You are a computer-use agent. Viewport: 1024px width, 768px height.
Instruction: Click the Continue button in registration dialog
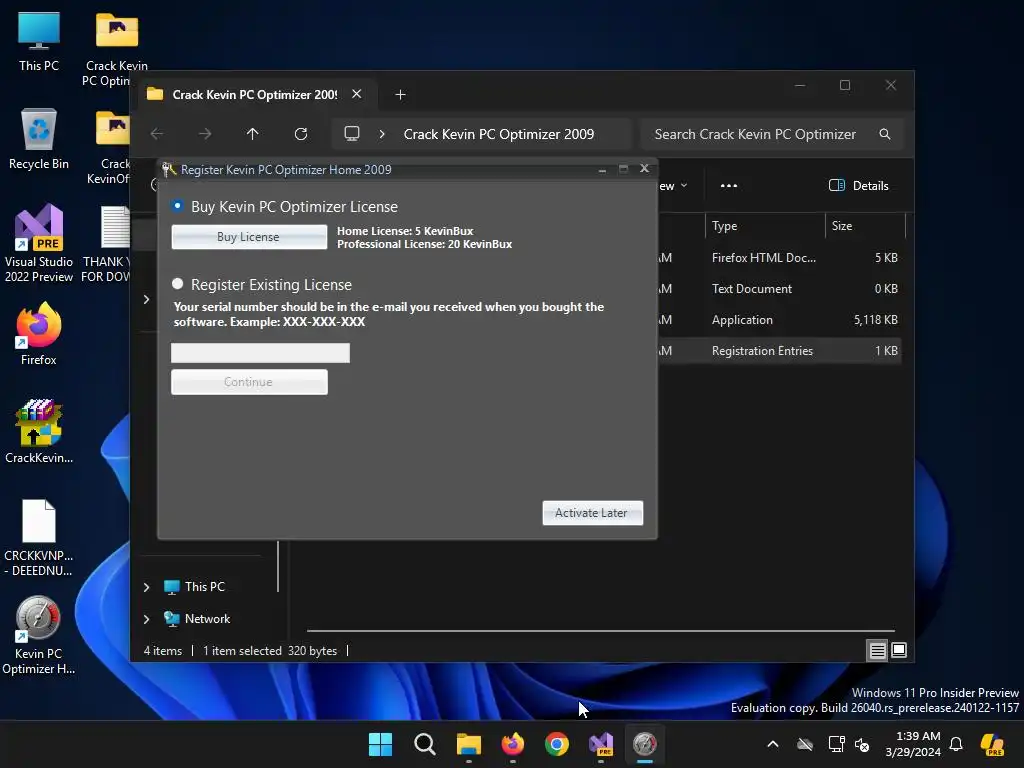click(x=249, y=381)
